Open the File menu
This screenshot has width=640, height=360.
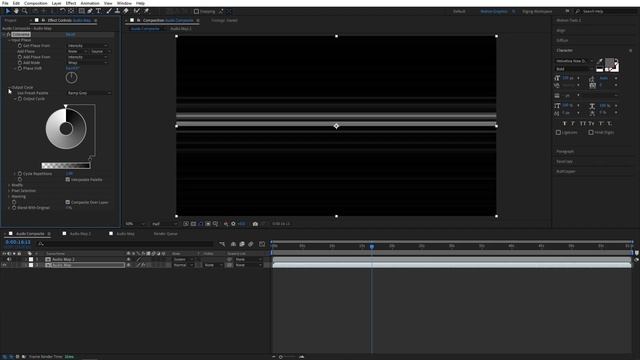click(x=5, y=3)
